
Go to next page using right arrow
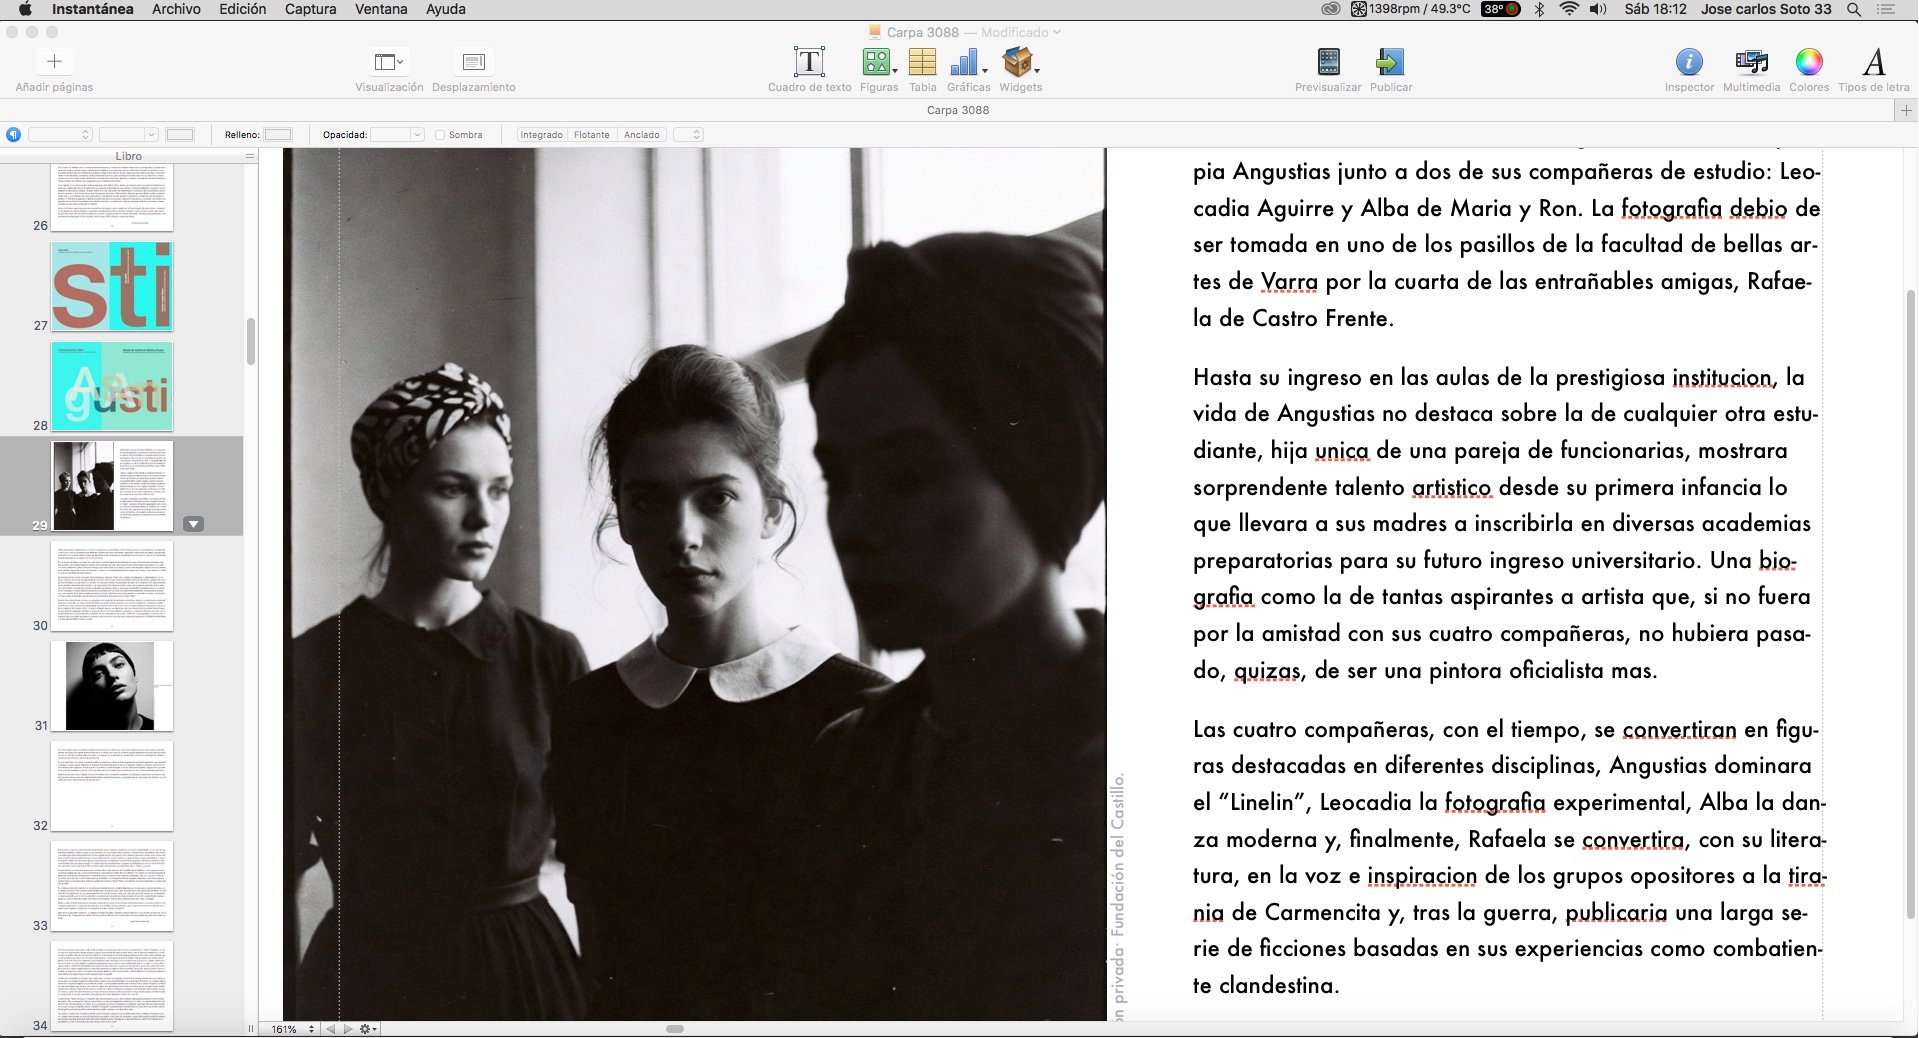(347, 1029)
